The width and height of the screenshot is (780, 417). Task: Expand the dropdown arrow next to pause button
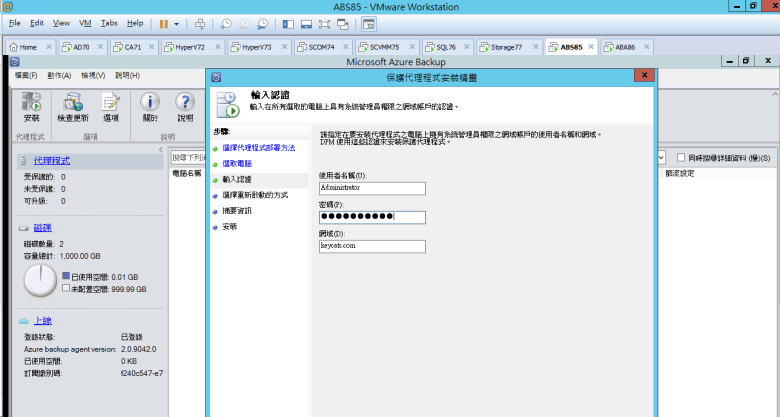click(x=177, y=22)
